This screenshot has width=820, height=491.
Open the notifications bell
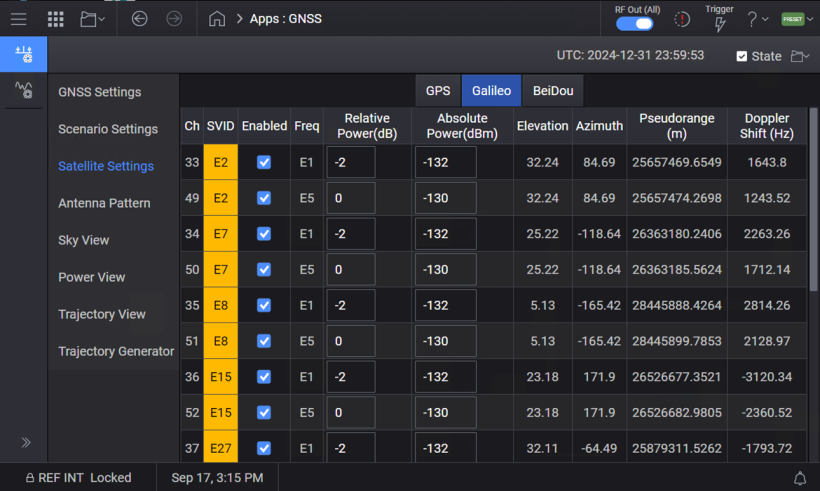[x=800, y=478]
